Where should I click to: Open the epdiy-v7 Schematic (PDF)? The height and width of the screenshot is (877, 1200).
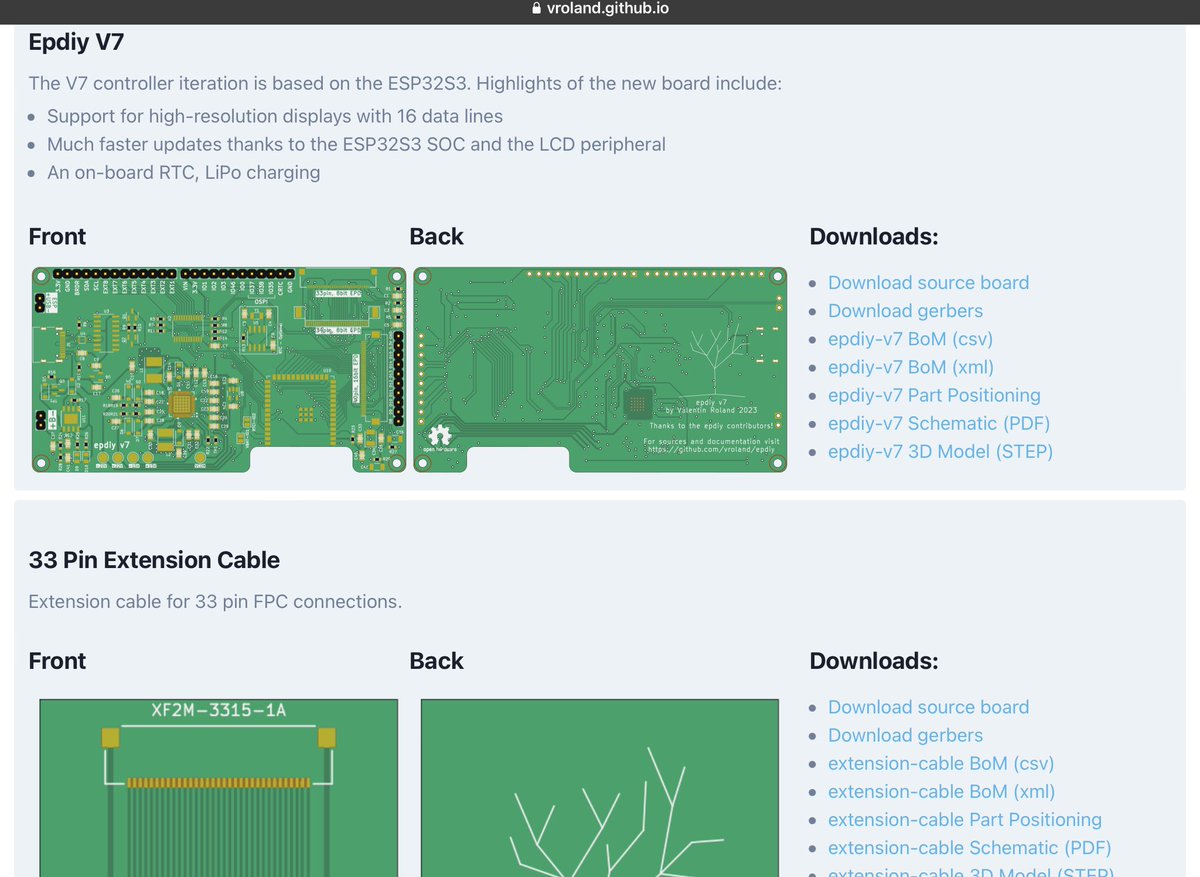tap(939, 423)
